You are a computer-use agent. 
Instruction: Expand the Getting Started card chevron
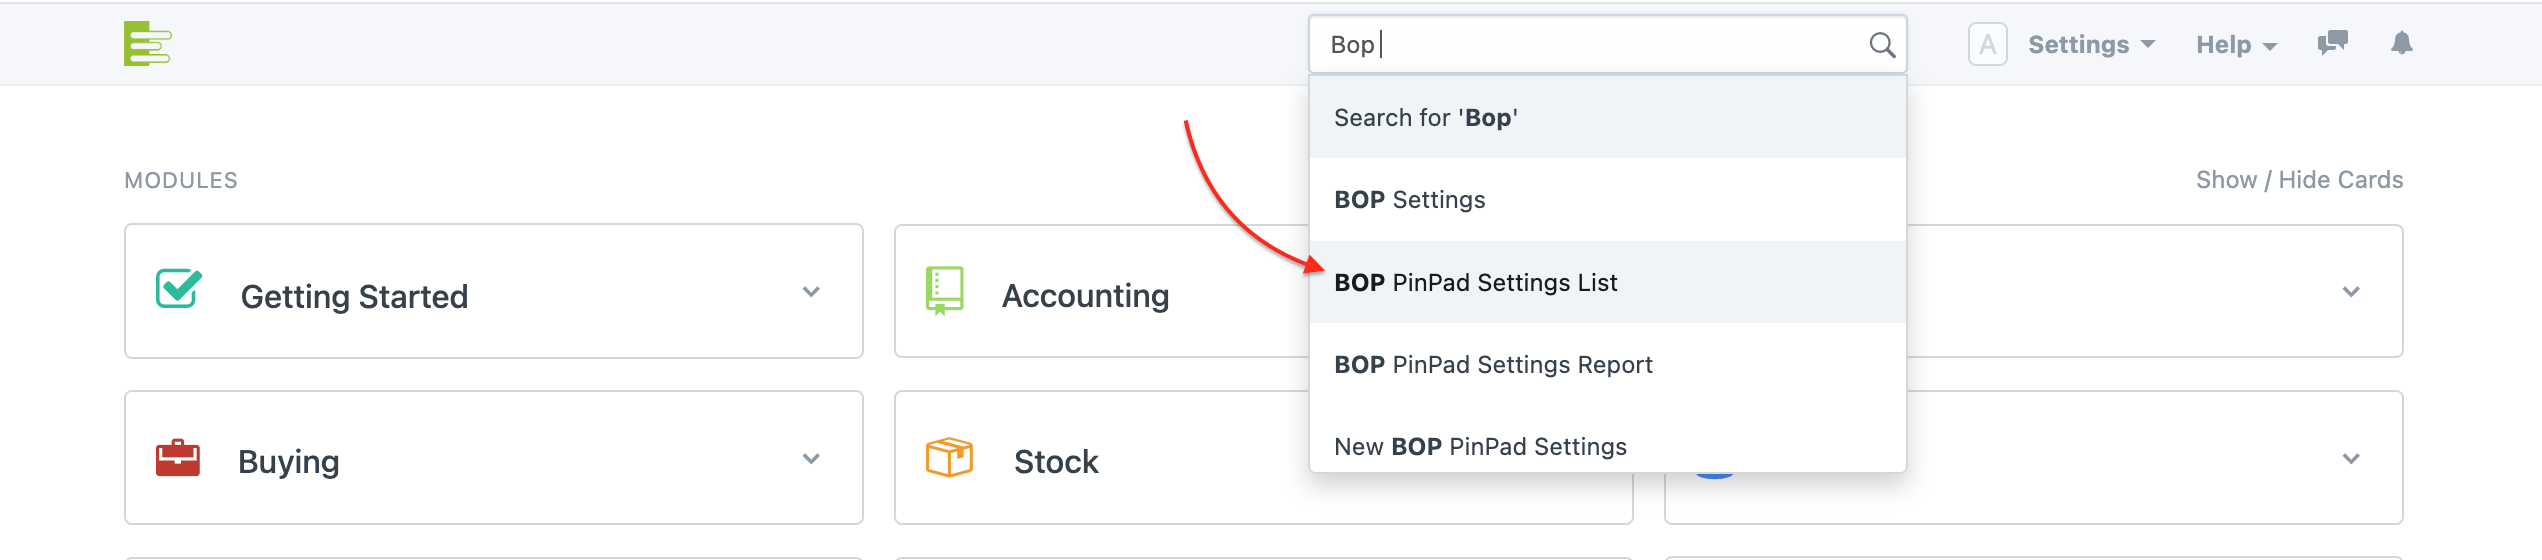pos(811,292)
